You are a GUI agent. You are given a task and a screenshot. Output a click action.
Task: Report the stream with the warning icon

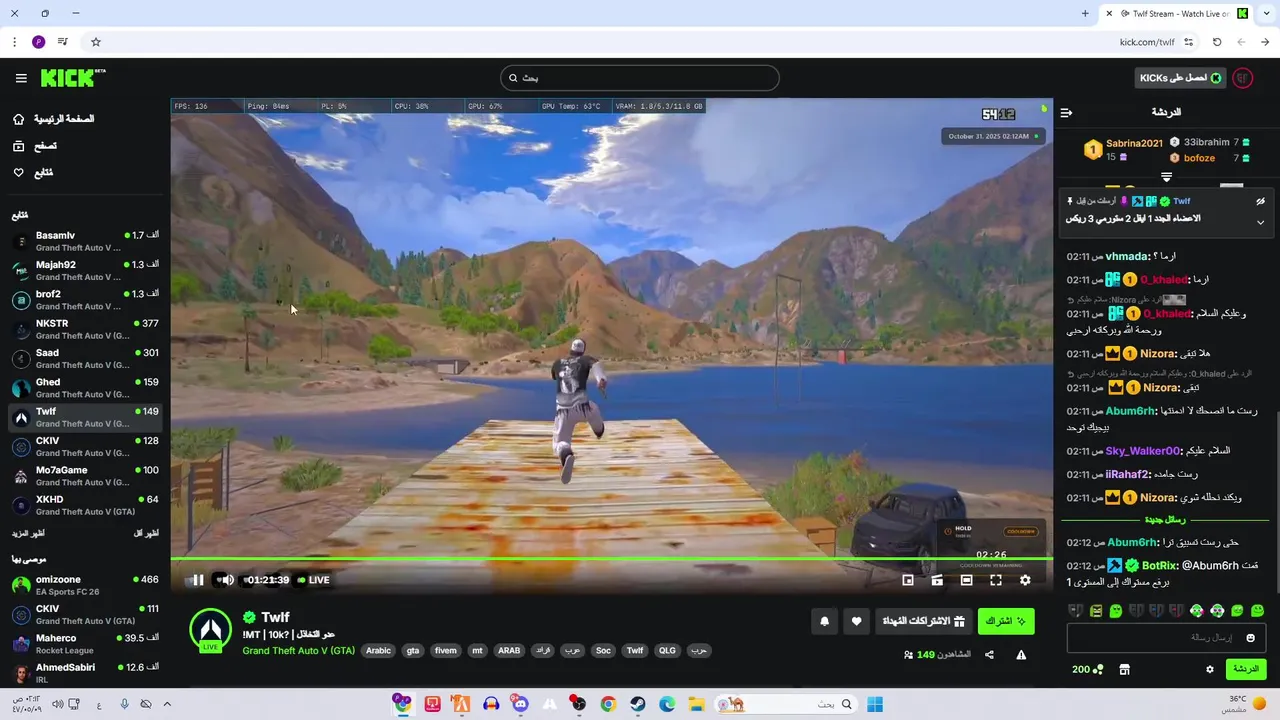[x=1021, y=655]
